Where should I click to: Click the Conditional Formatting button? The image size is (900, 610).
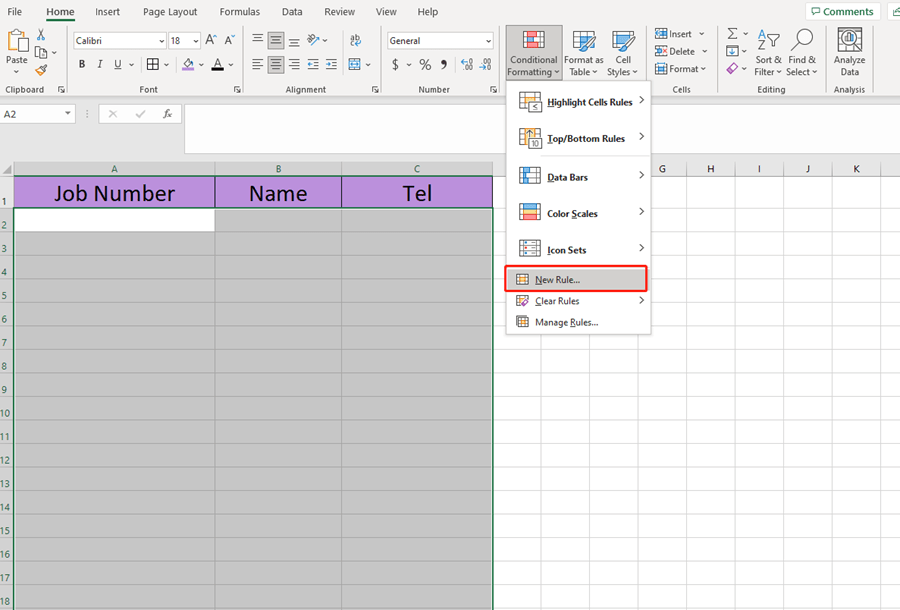[534, 52]
